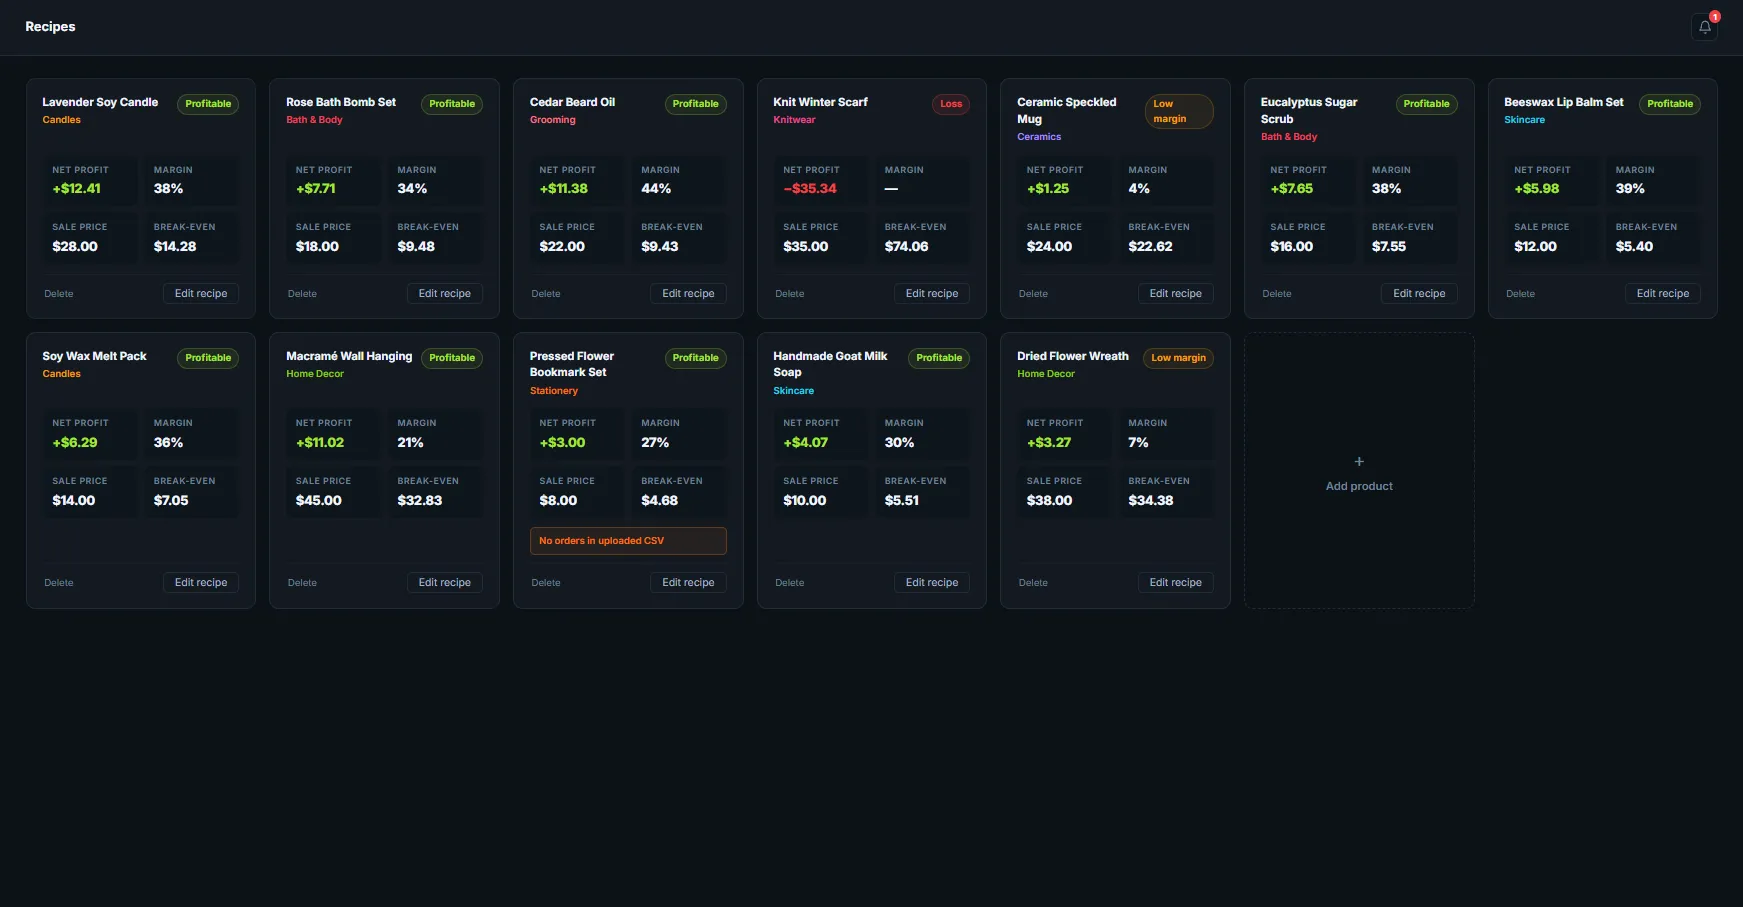Delete the Knit Winter Scarf product
Viewport: 1743px width, 907px height.
point(789,294)
